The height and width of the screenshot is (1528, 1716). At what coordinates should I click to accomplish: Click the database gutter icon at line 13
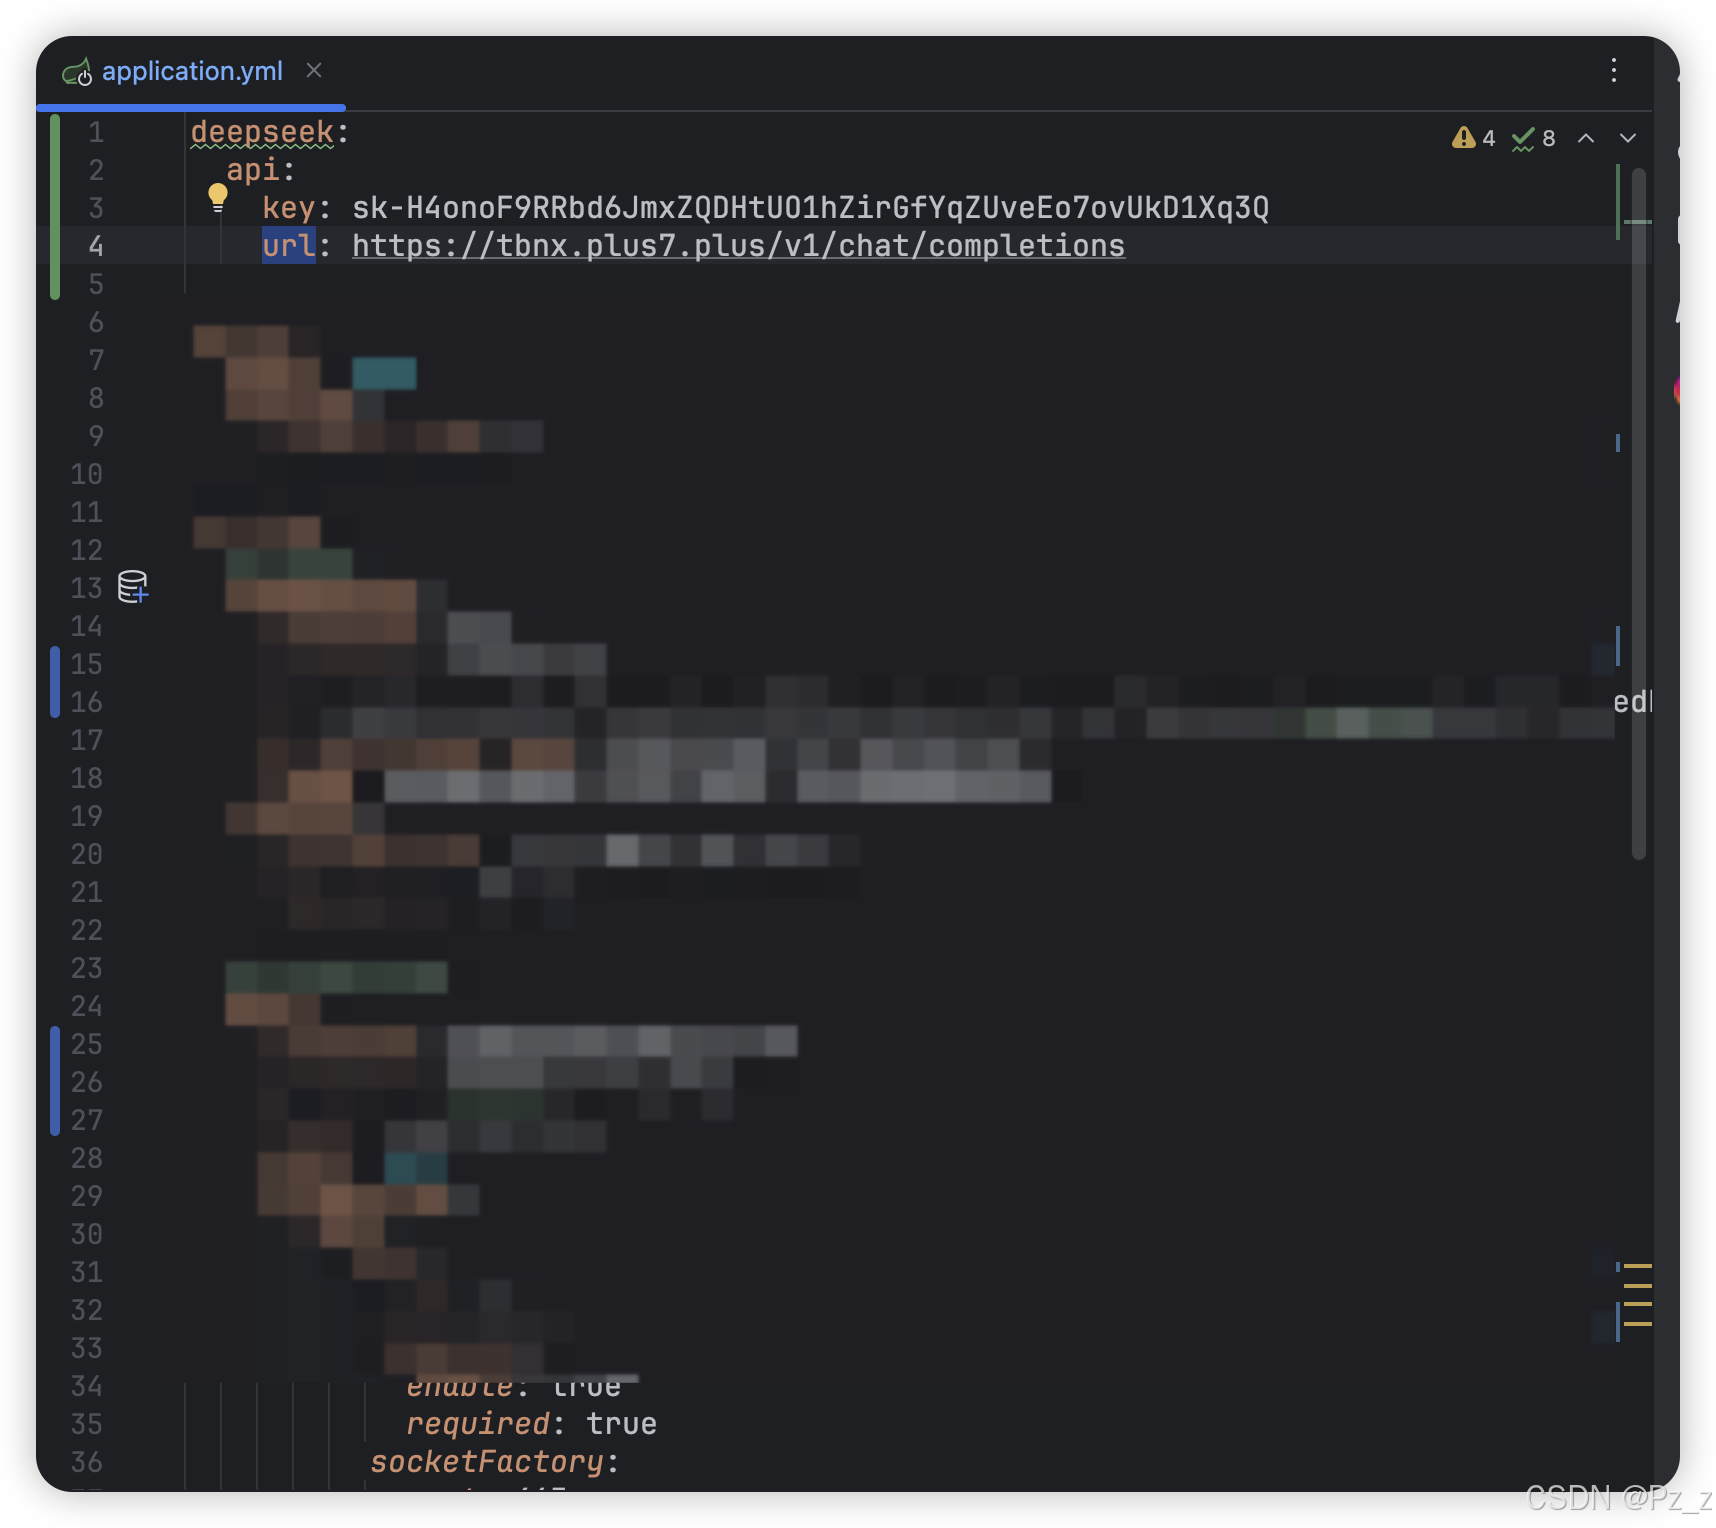(130, 588)
